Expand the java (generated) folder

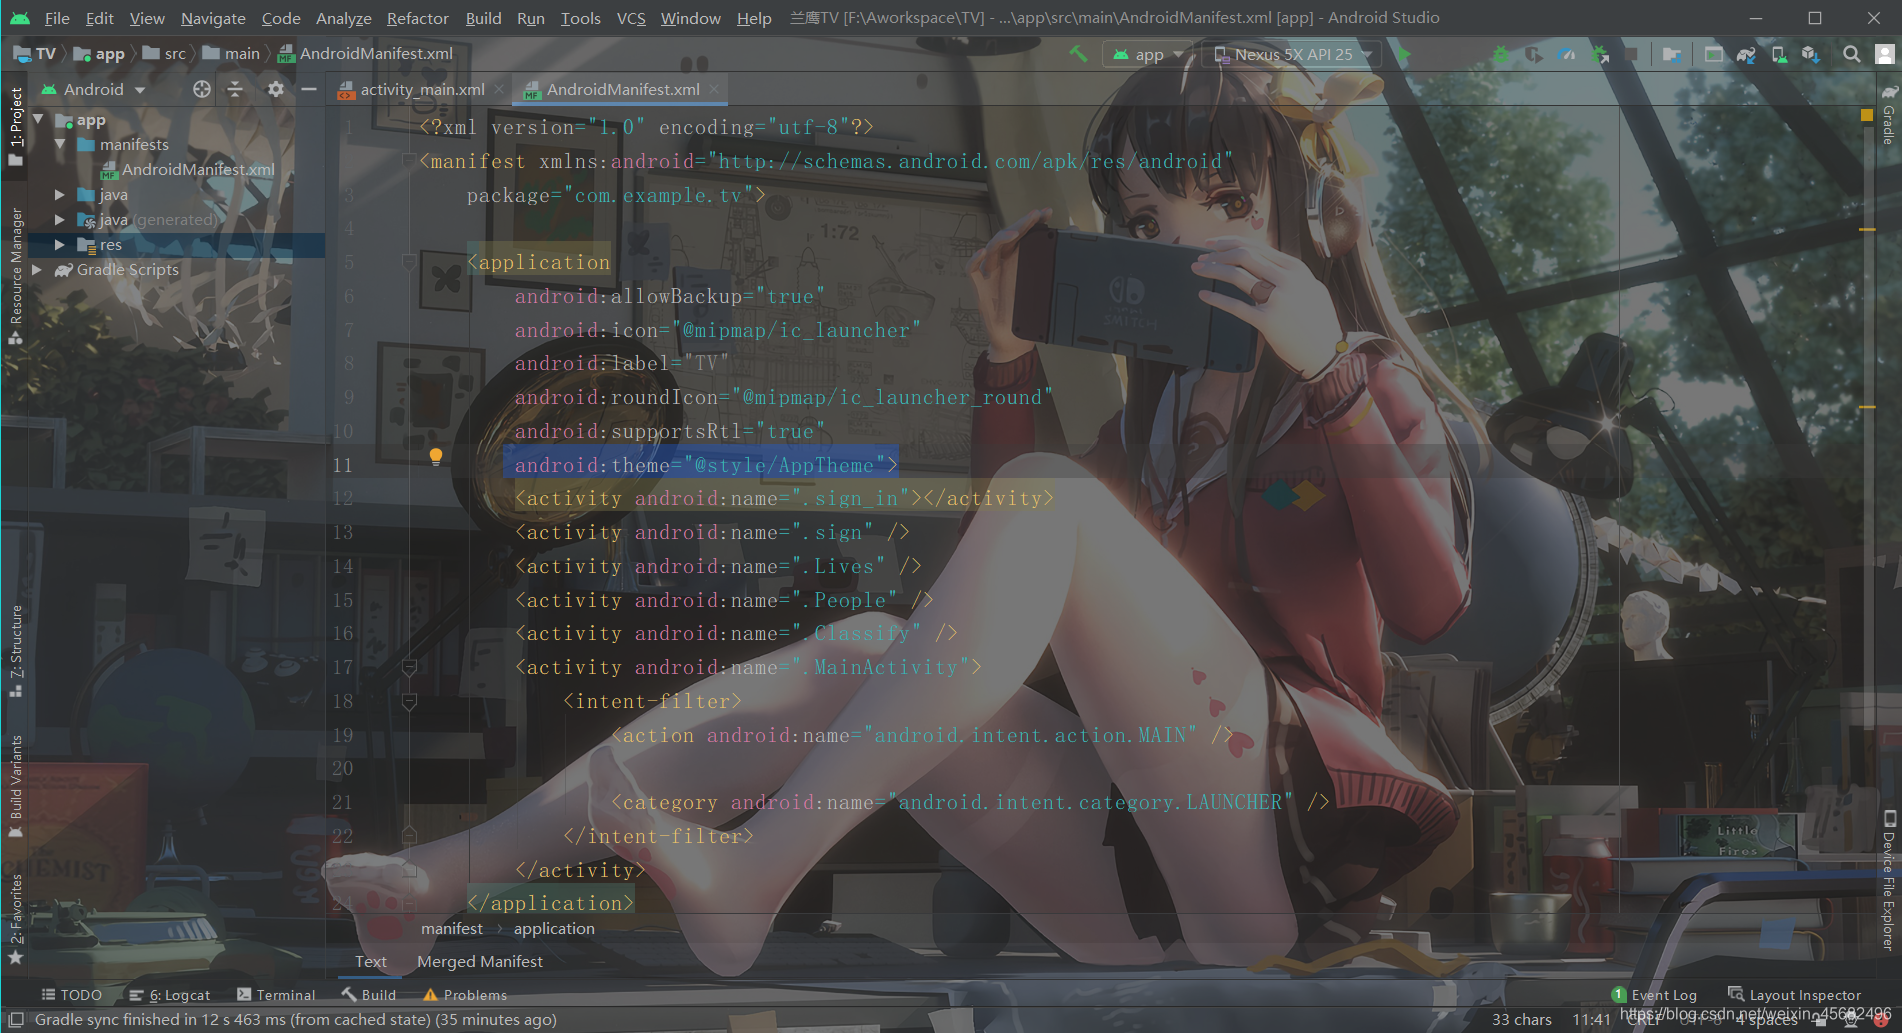pyautogui.click(x=60, y=220)
